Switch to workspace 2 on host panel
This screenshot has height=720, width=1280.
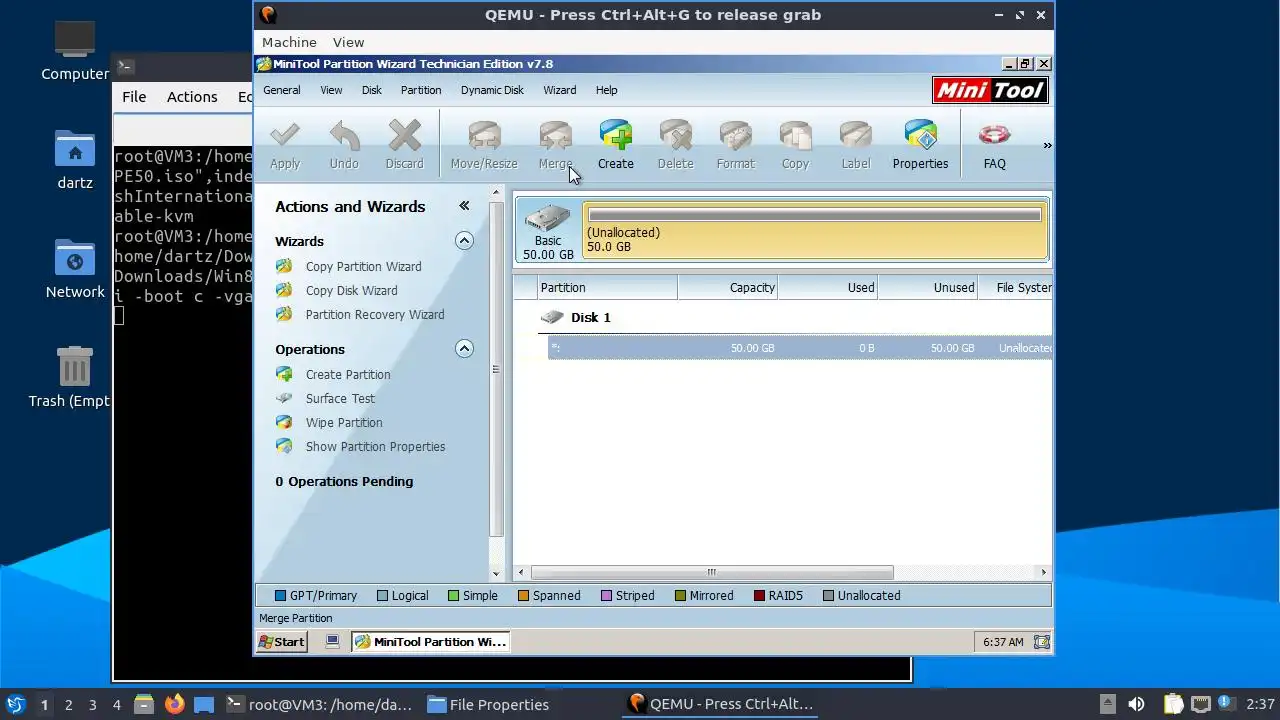(x=68, y=704)
